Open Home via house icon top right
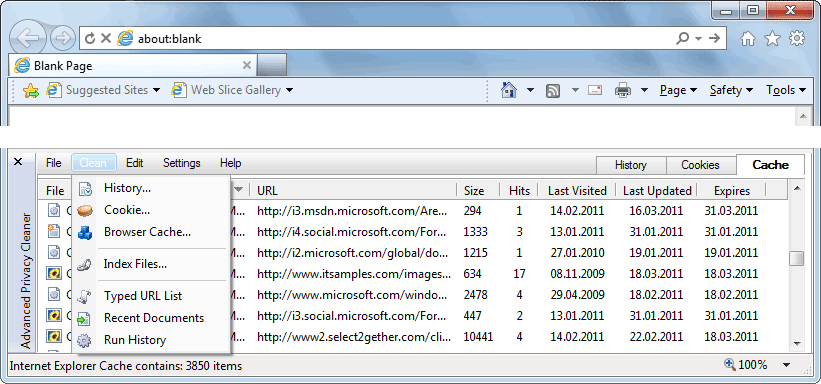This screenshot has height=384, width=821. [748, 38]
